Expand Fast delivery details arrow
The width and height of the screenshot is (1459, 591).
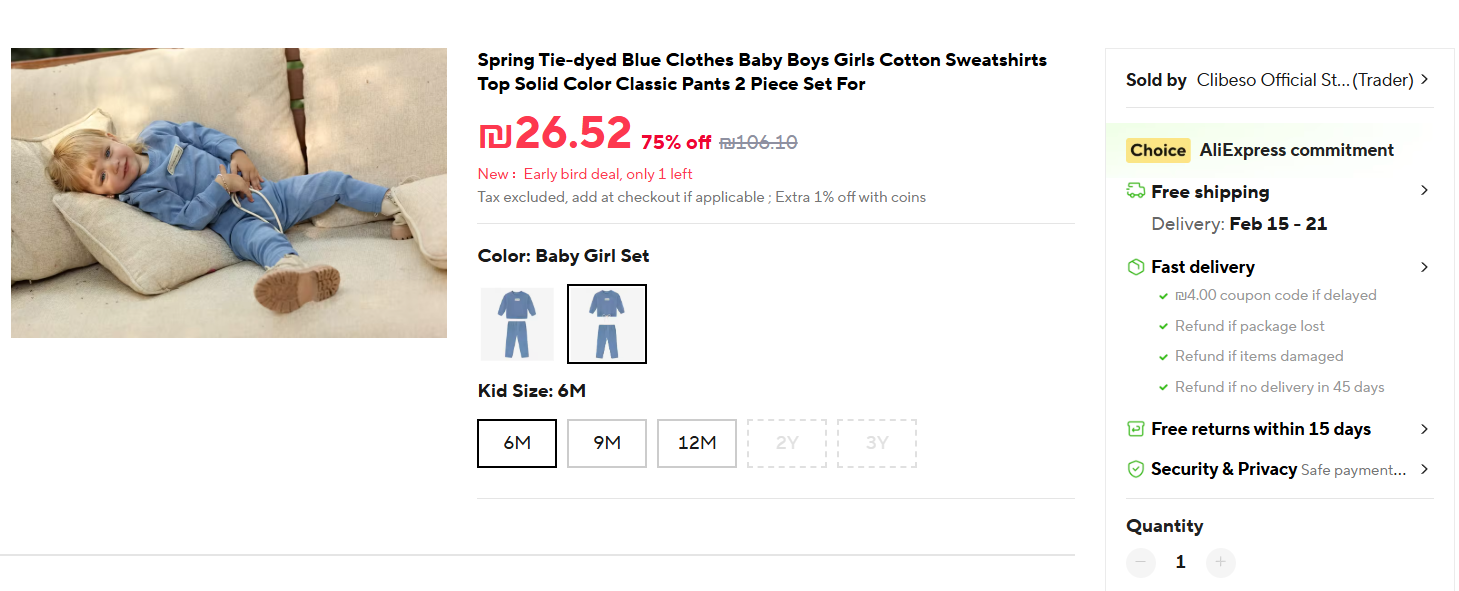click(x=1424, y=267)
